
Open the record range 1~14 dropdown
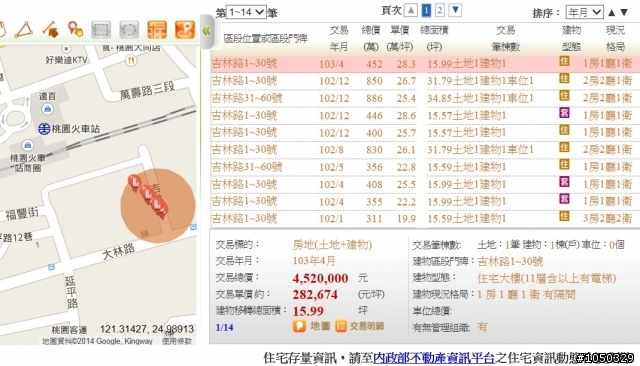[x=246, y=12]
